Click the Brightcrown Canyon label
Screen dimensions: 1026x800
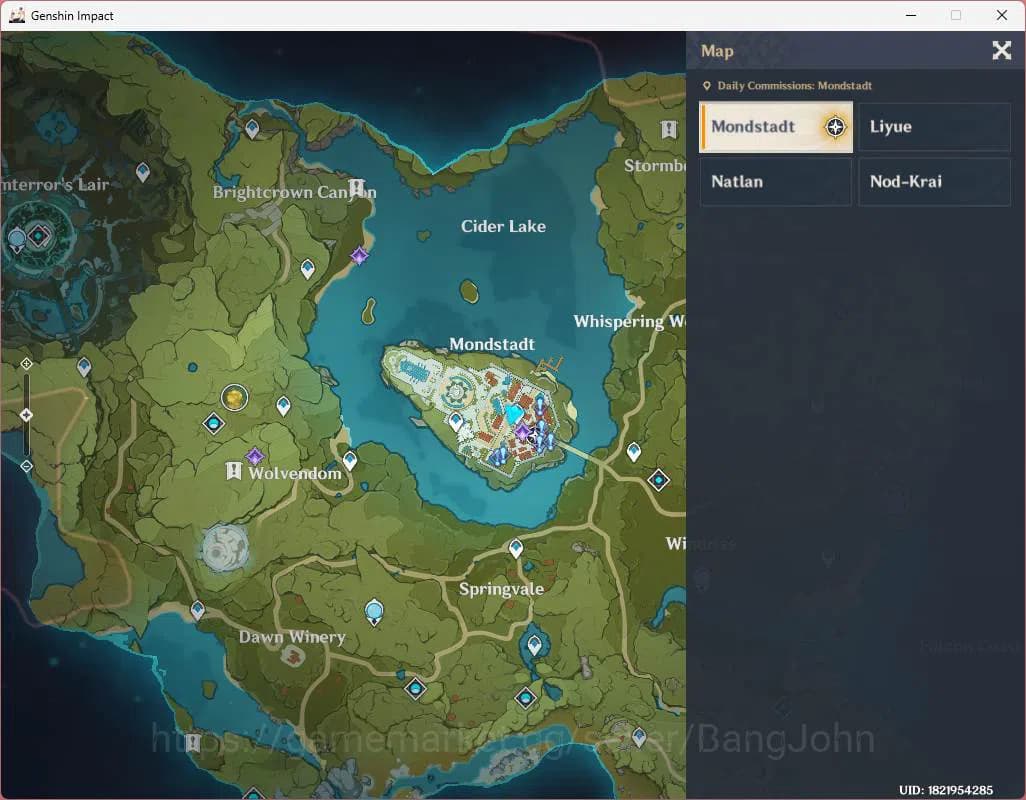click(294, 192)
